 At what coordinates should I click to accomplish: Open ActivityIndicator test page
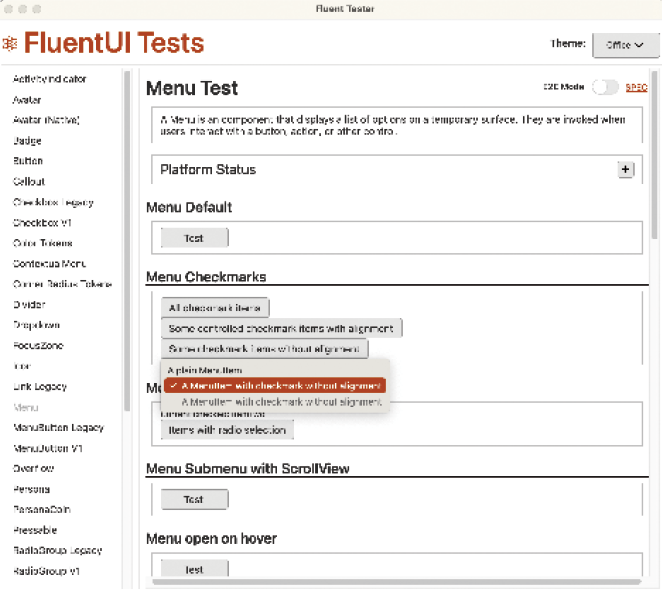tap(50, 79)
